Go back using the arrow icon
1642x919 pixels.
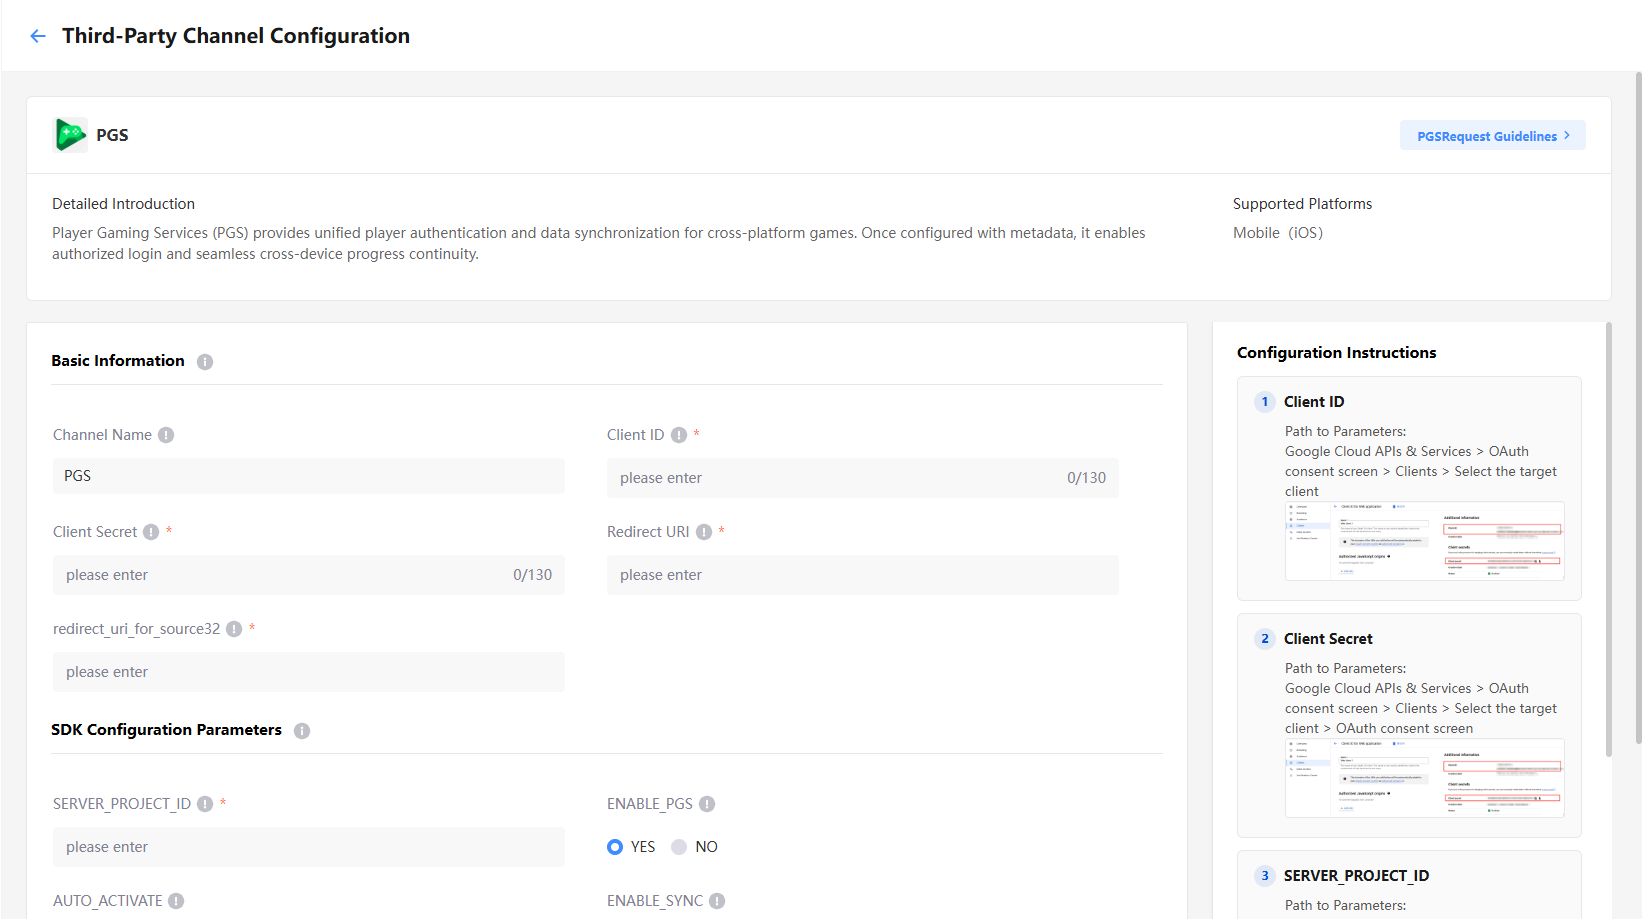click(38, 36)
